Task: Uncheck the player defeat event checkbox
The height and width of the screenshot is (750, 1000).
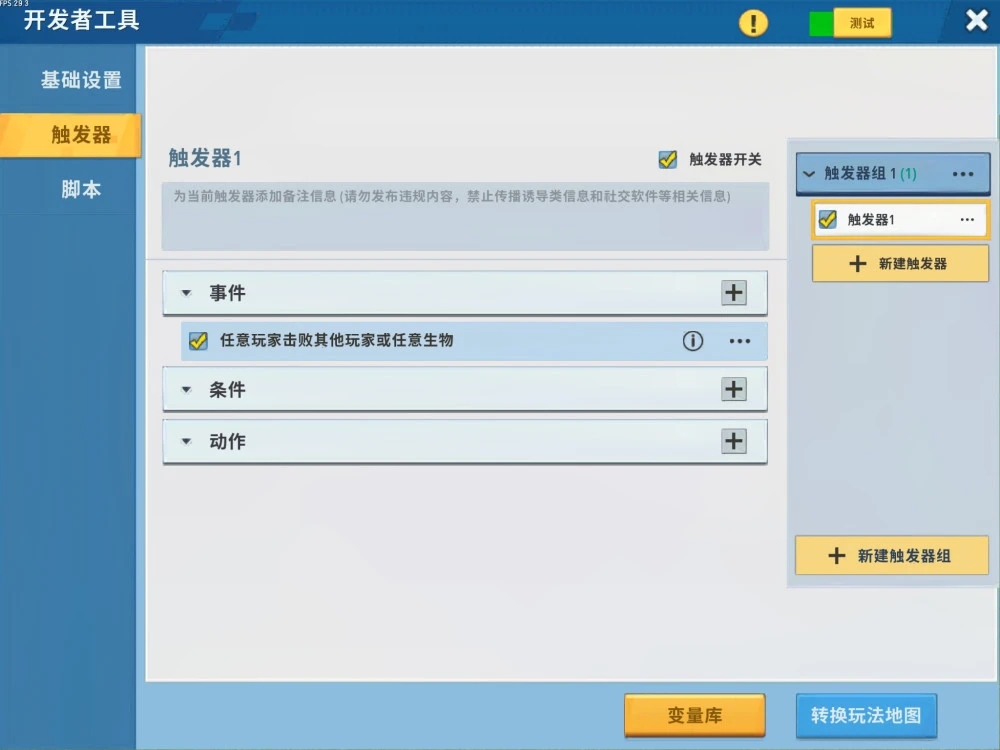Action: point(197,341)
